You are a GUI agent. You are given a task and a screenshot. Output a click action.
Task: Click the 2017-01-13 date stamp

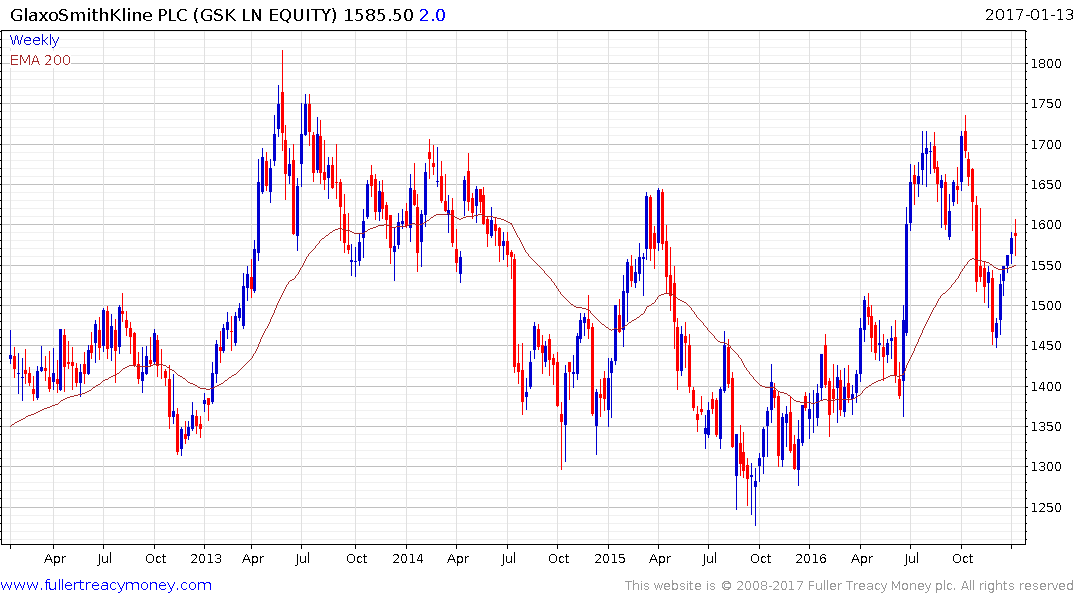pos(1028,14)
